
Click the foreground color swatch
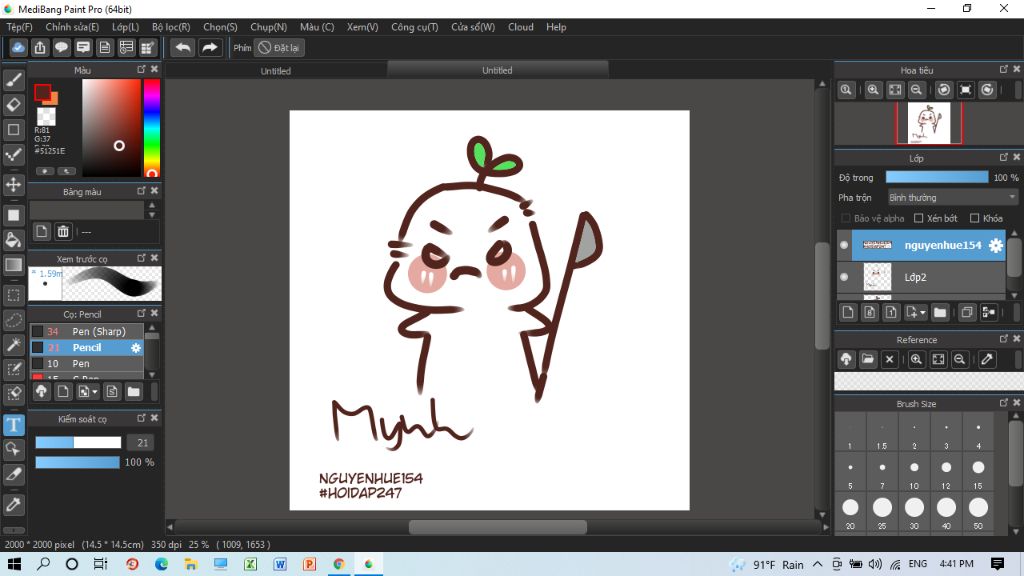[43, 93]
